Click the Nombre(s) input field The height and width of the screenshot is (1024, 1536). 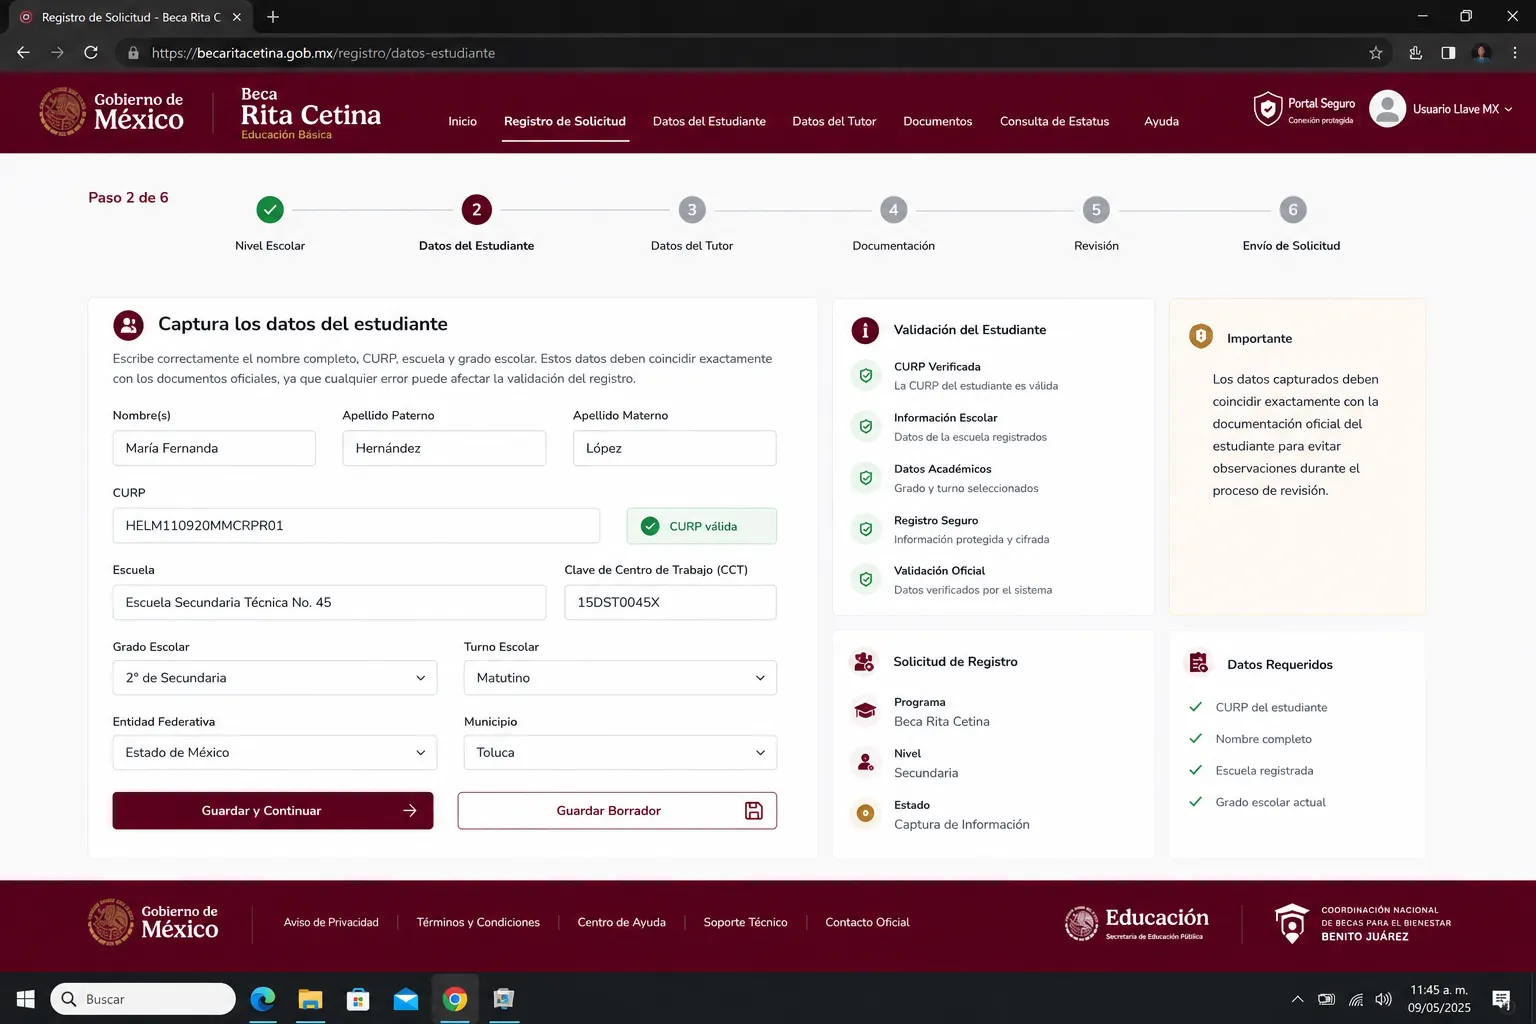tap(214, 448)
